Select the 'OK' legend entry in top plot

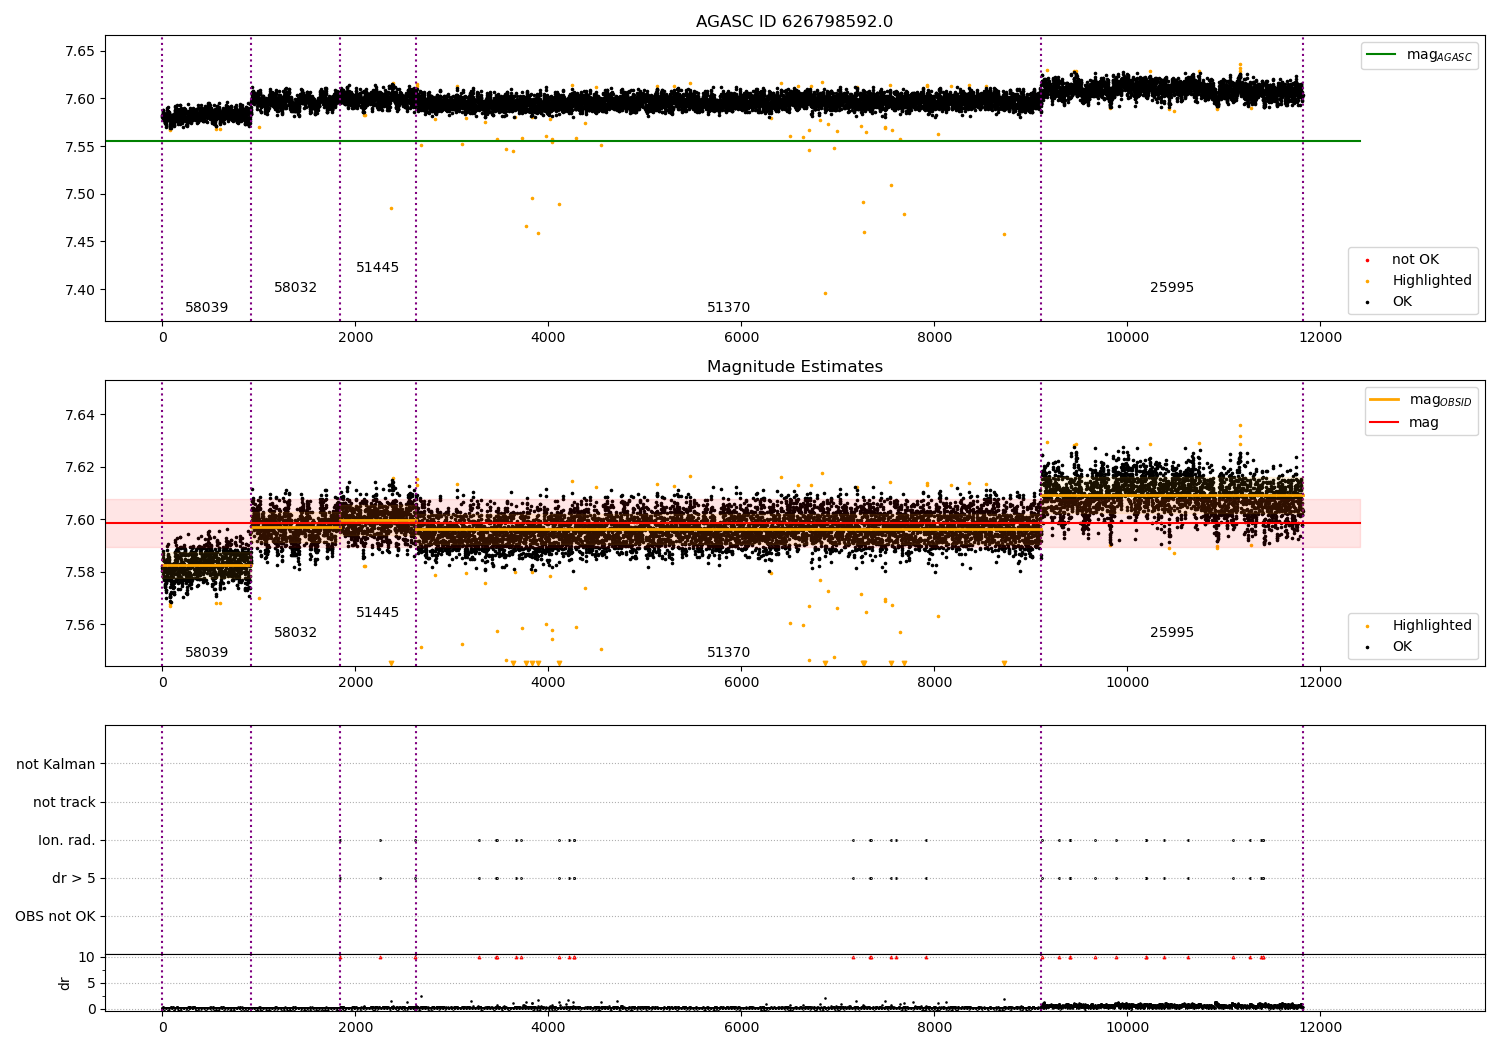[1402, 302]
